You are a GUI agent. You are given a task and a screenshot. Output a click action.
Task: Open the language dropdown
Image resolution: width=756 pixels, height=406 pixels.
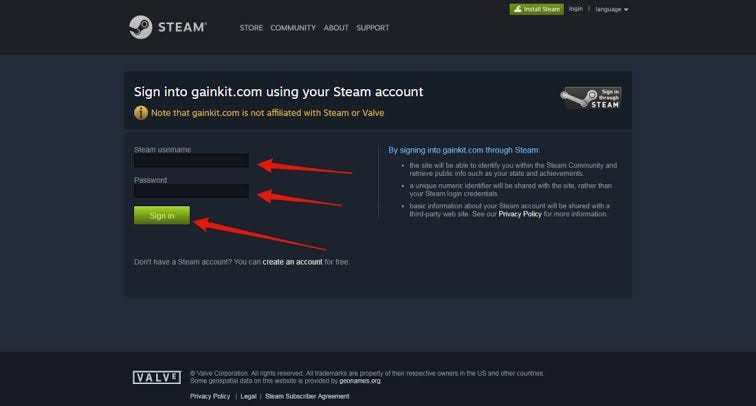pos(611,9)
